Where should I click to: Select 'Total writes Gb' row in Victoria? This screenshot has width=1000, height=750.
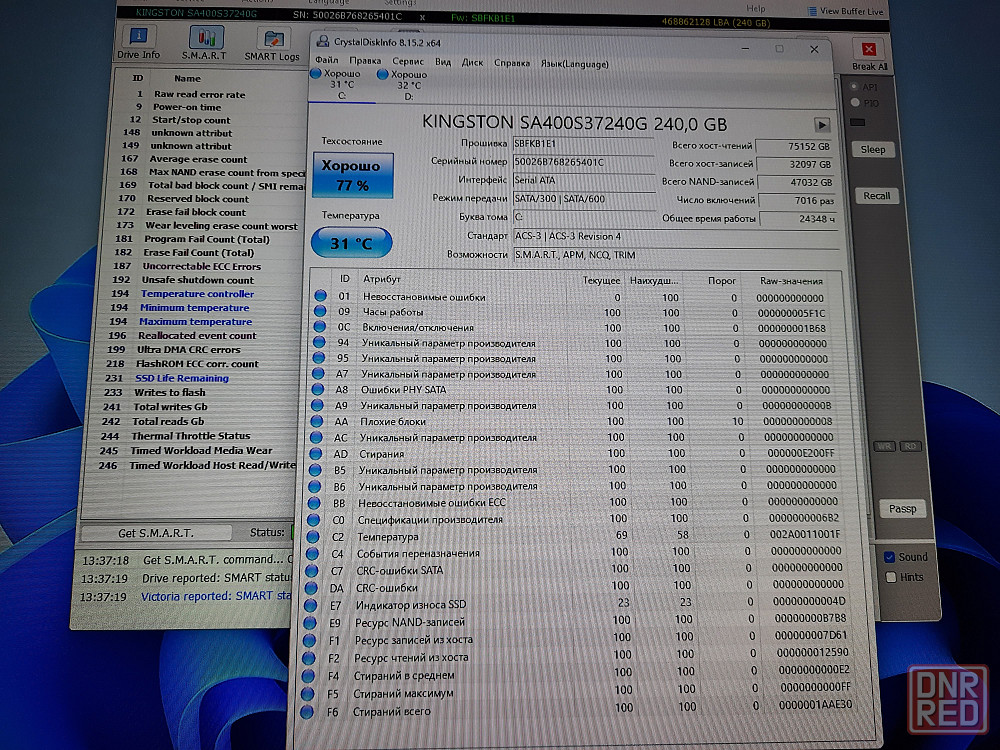coord(170,407)
